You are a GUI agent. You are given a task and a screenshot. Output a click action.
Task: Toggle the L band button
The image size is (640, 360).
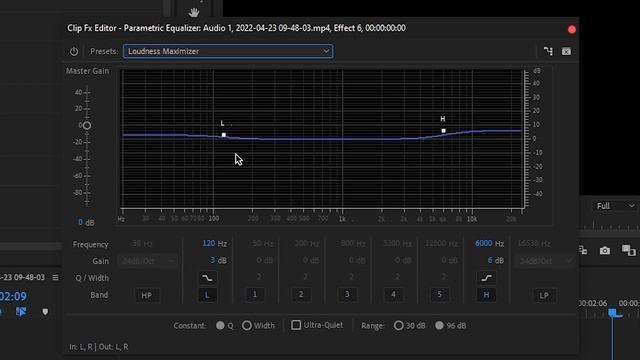(x=207, y=295)
